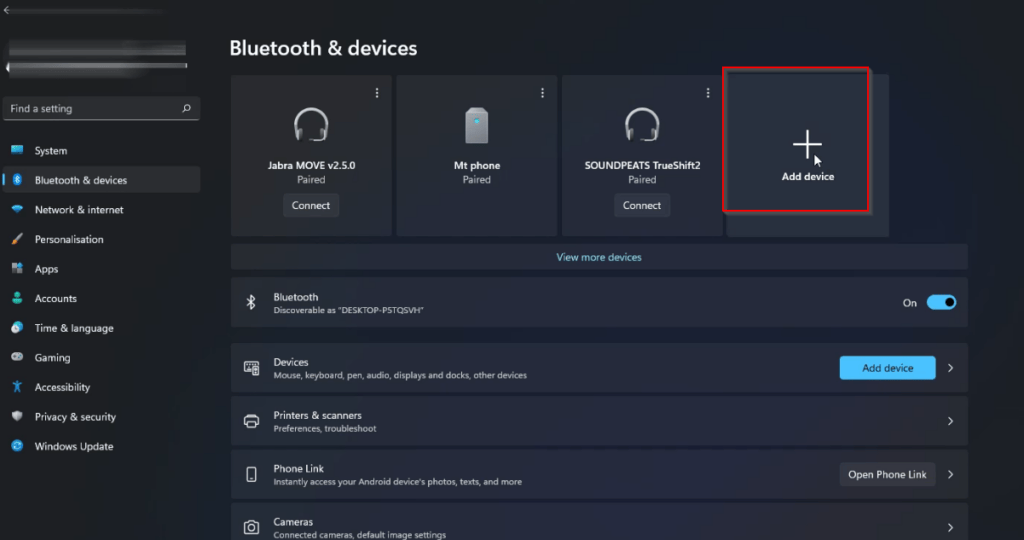Click the Mt phone device icon
The height and width of the screenshot is (540, 1024).
coord(477,125)
